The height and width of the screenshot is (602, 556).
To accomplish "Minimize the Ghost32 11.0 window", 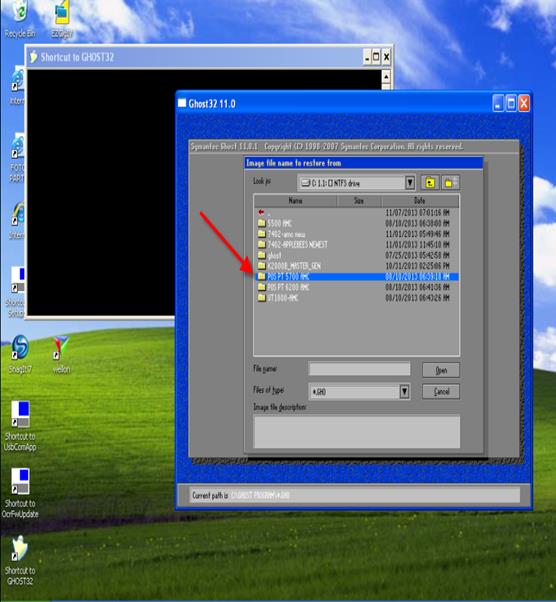I will point(498,104).
